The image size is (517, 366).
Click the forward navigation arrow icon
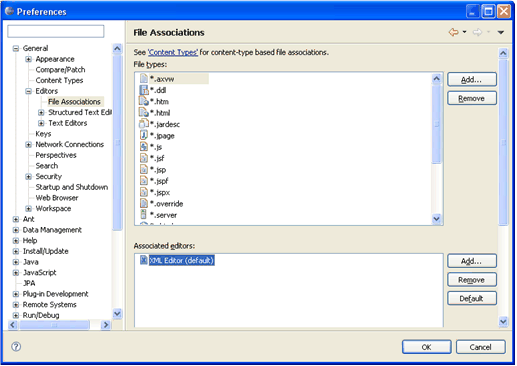[x=478, y=32]
